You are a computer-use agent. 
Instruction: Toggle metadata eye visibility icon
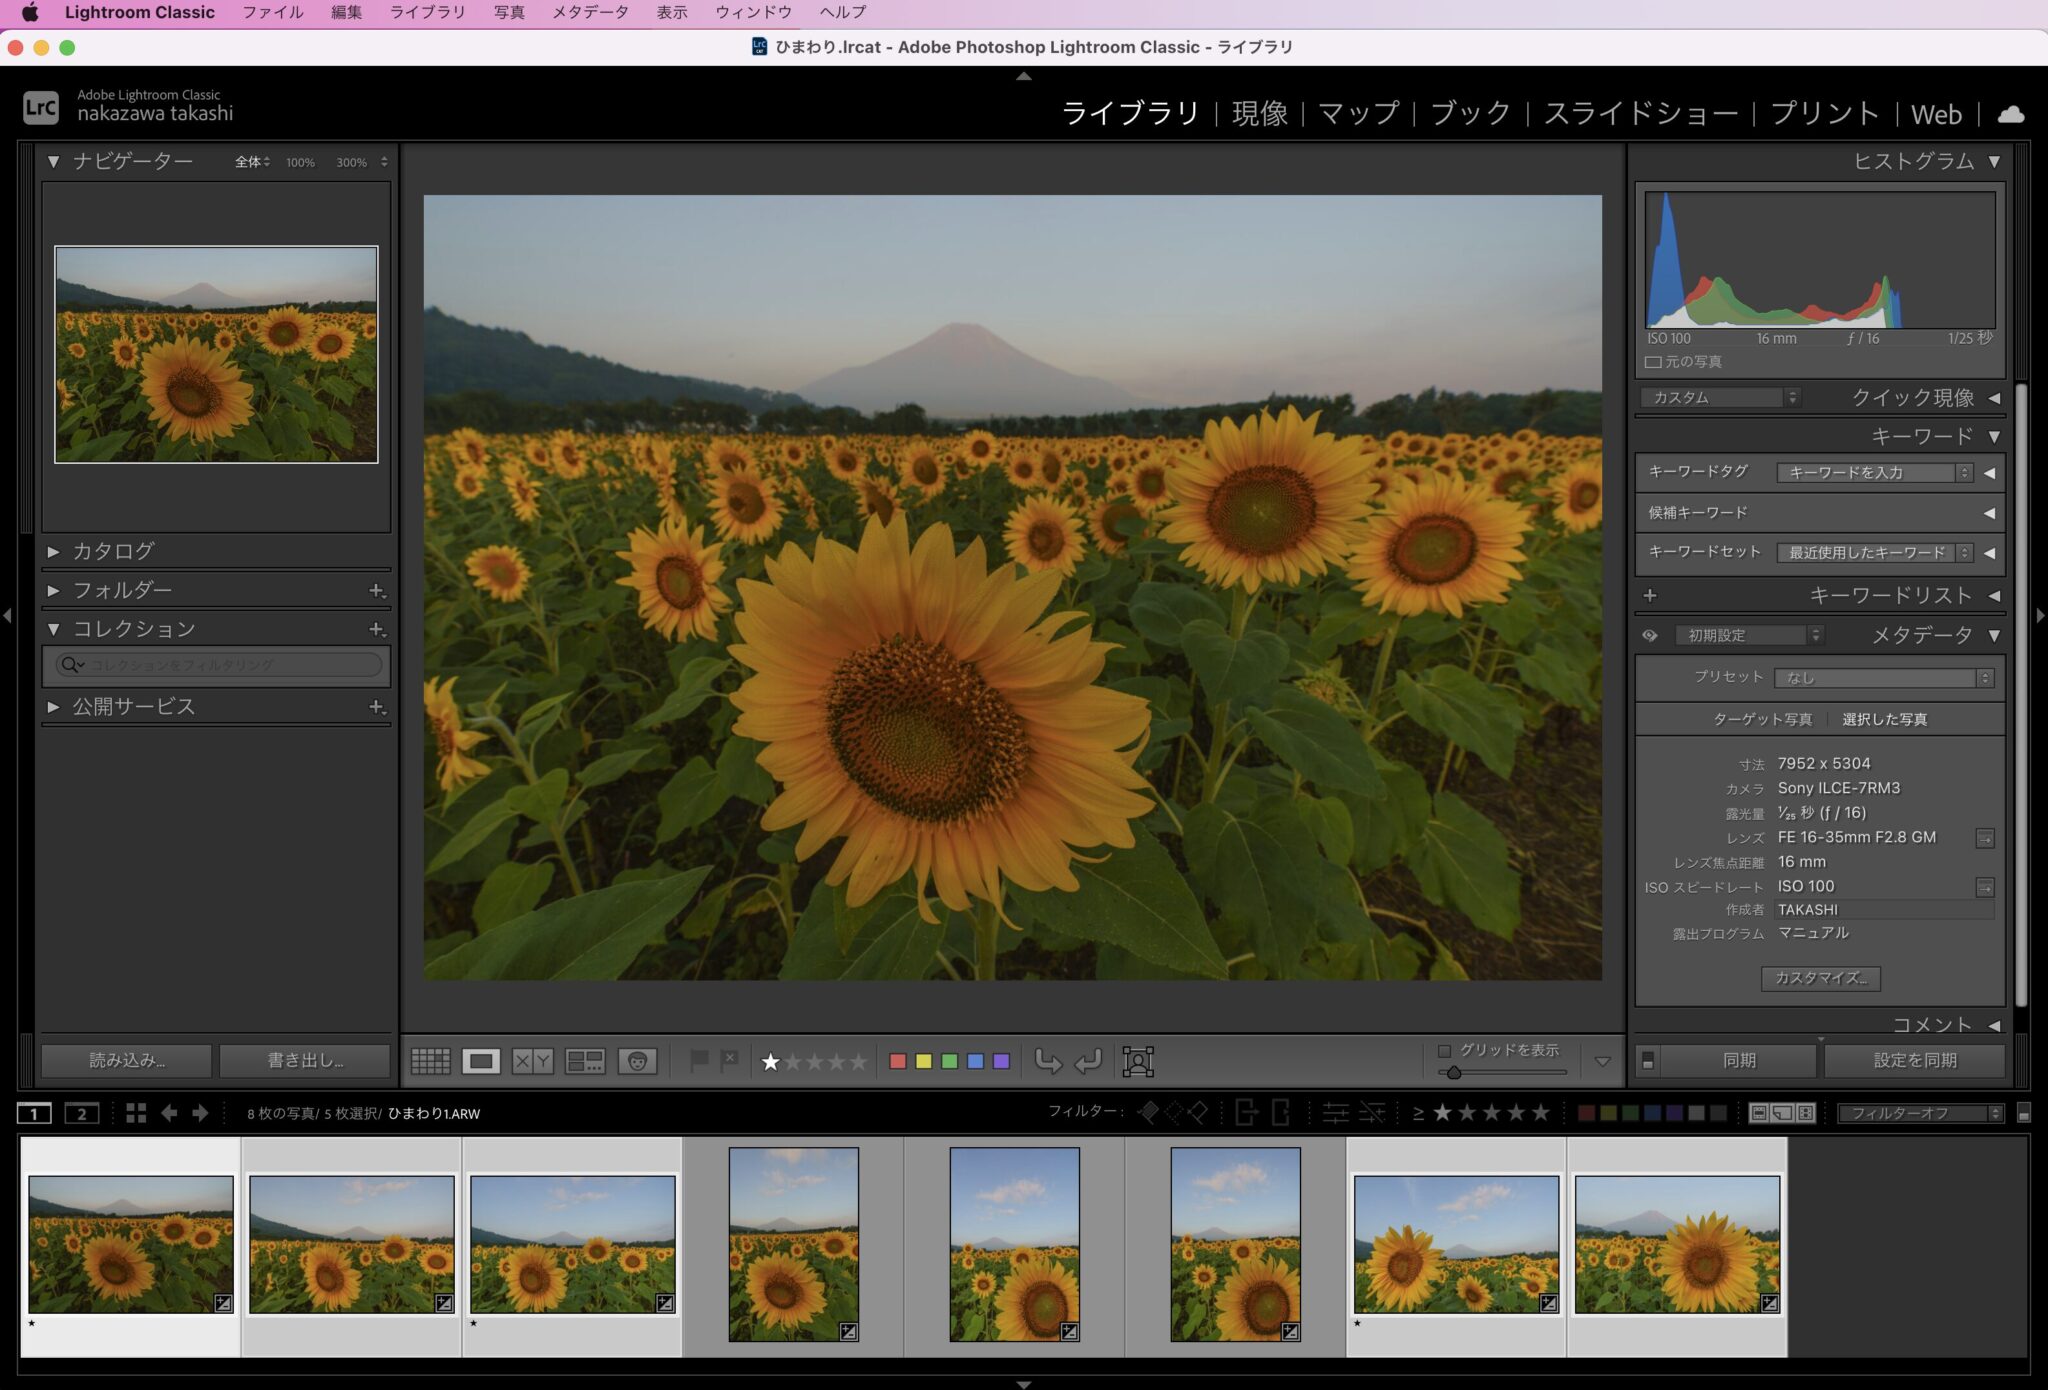[x=1650, y=635]
